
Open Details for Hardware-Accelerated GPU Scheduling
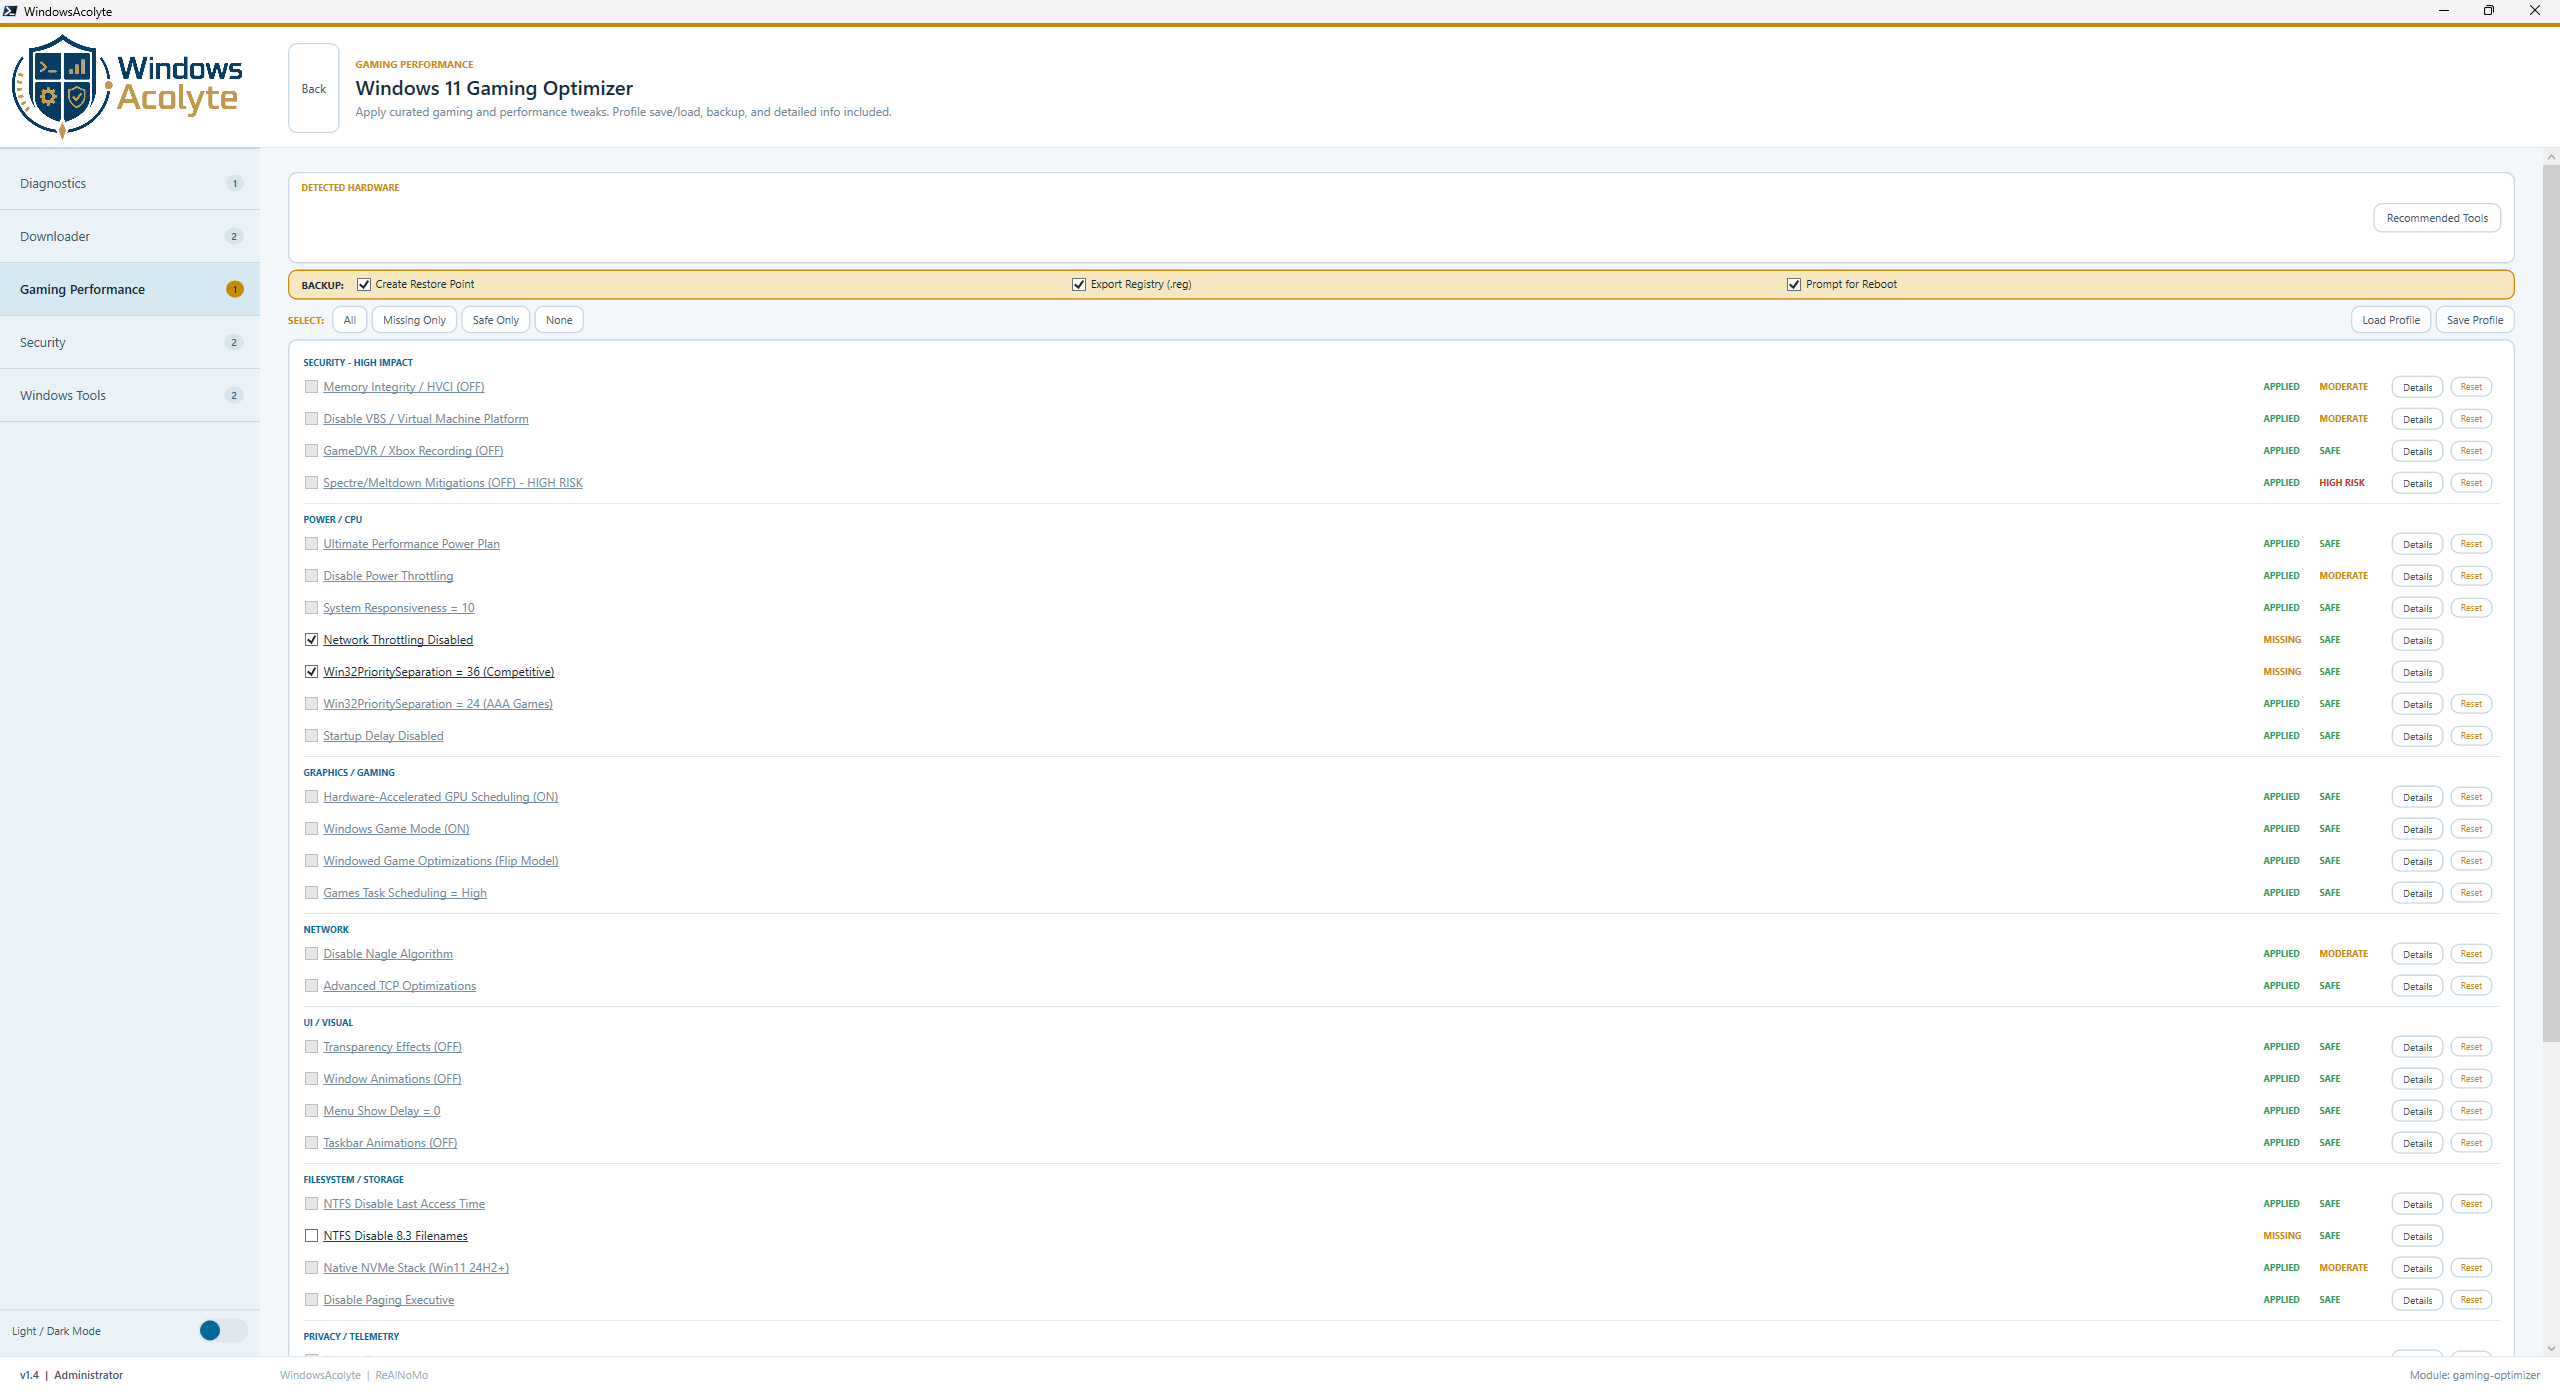2417,797
